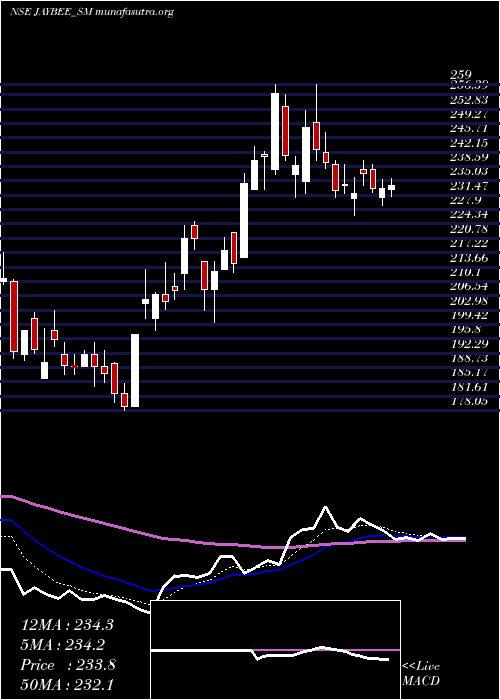Screen dimensions: 500x700
Task: Select the 192.29 price axis label
Action: 469,344
